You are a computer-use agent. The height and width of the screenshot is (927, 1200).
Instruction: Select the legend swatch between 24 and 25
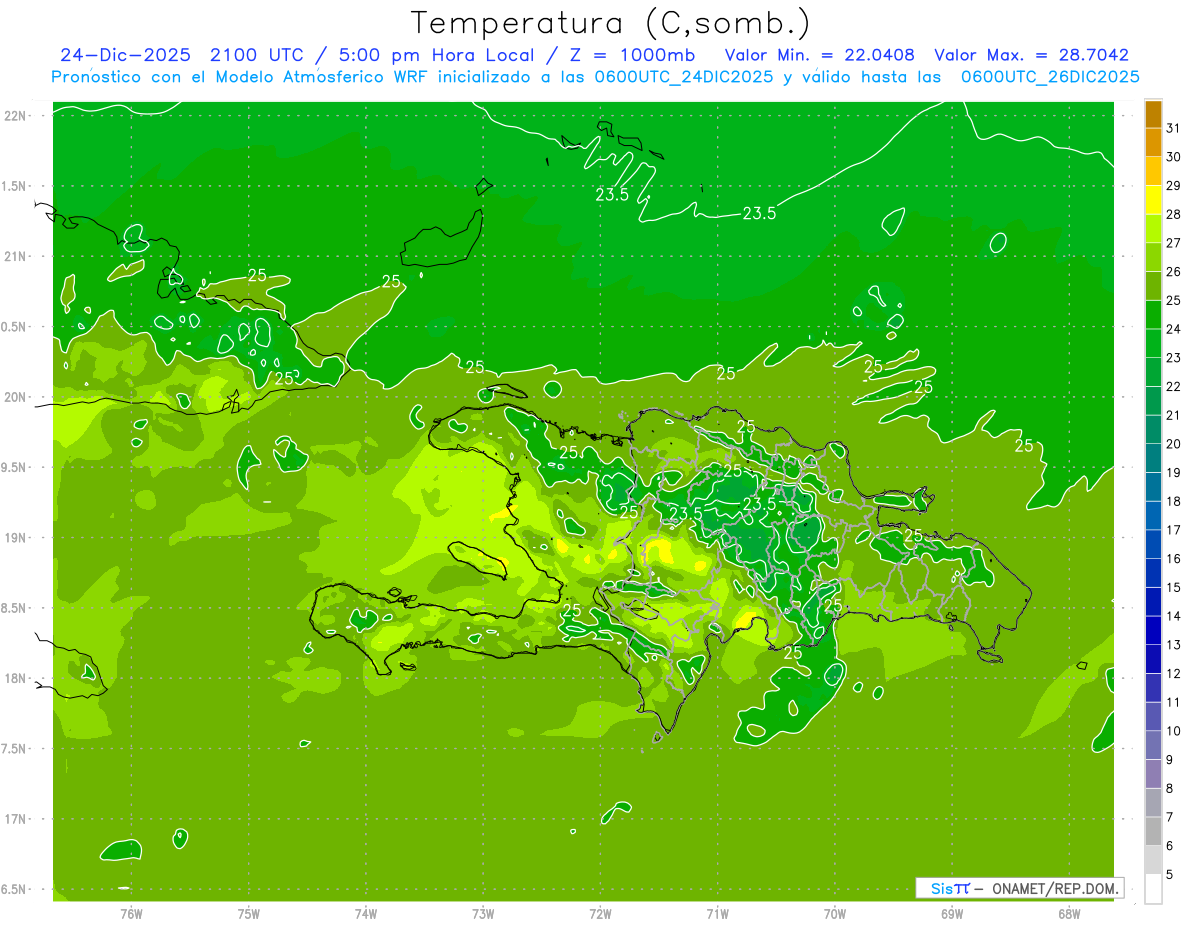(1153, 314)
